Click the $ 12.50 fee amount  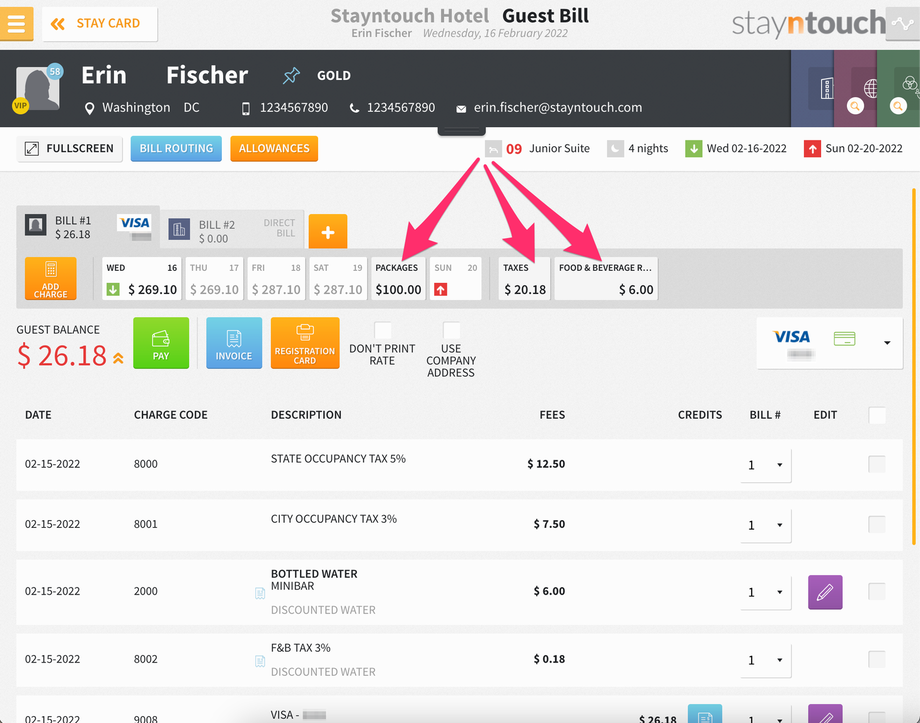pos(546,464)
